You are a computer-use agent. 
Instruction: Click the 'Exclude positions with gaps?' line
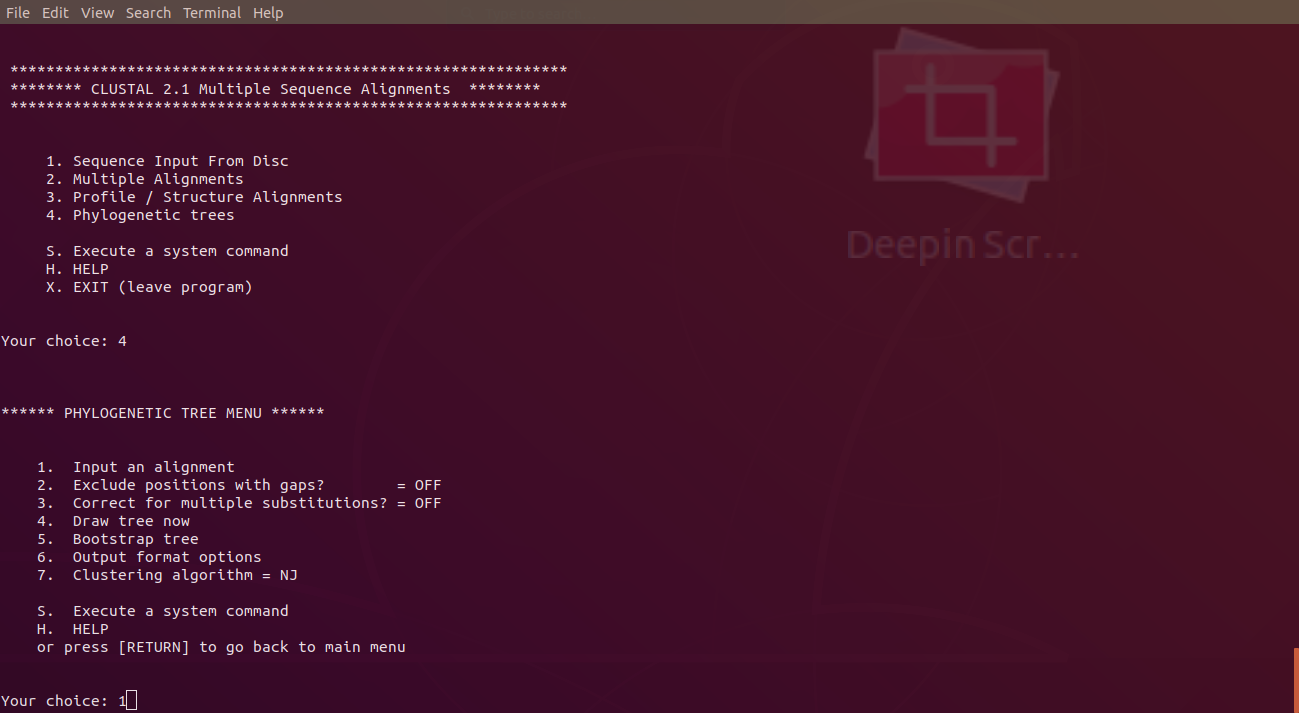(x=239, y=485)
